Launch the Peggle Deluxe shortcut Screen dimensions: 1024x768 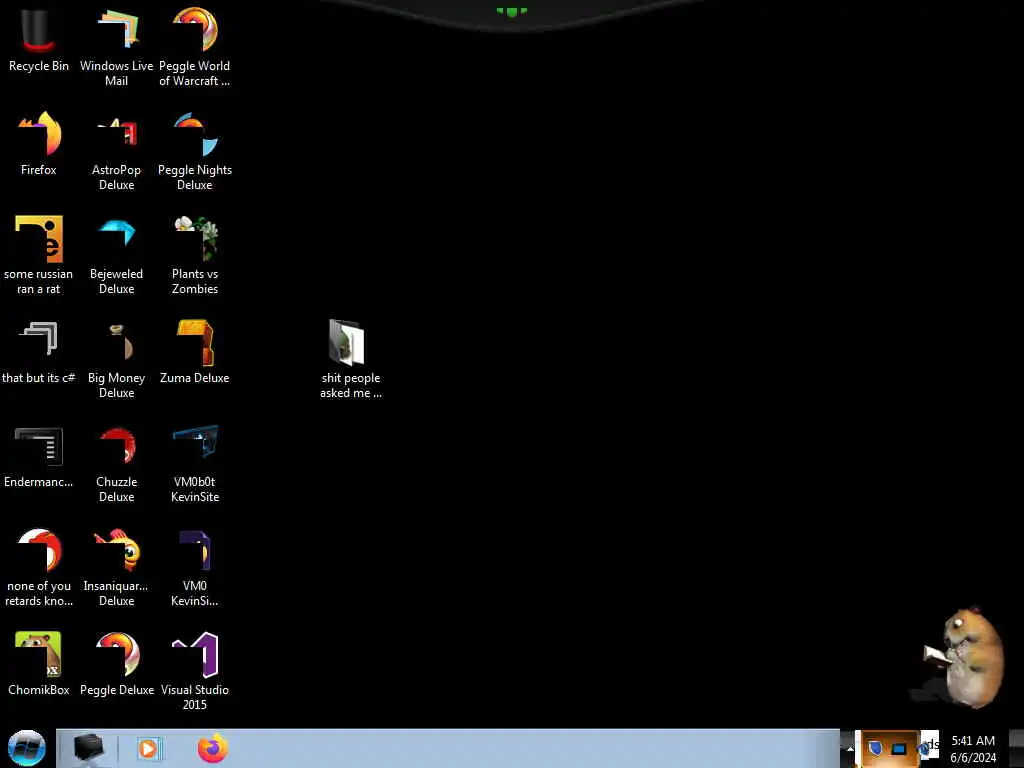pos(116,664)
